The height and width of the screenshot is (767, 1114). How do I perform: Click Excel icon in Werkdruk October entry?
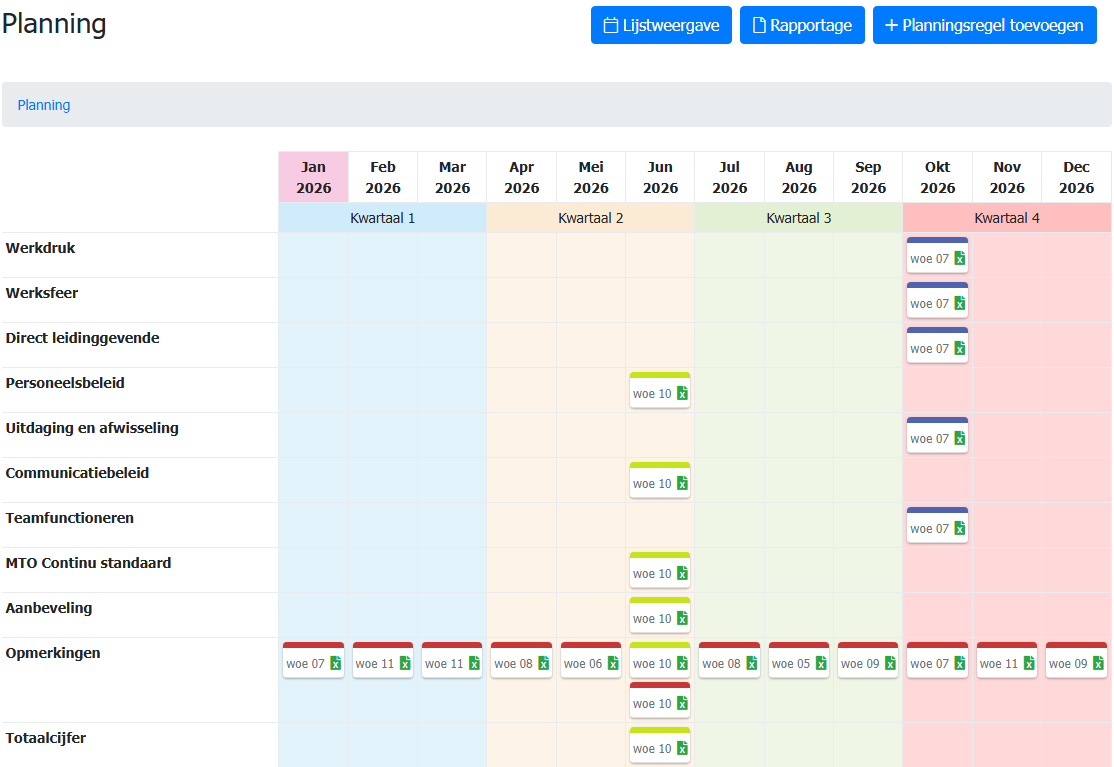pos(959,258)
